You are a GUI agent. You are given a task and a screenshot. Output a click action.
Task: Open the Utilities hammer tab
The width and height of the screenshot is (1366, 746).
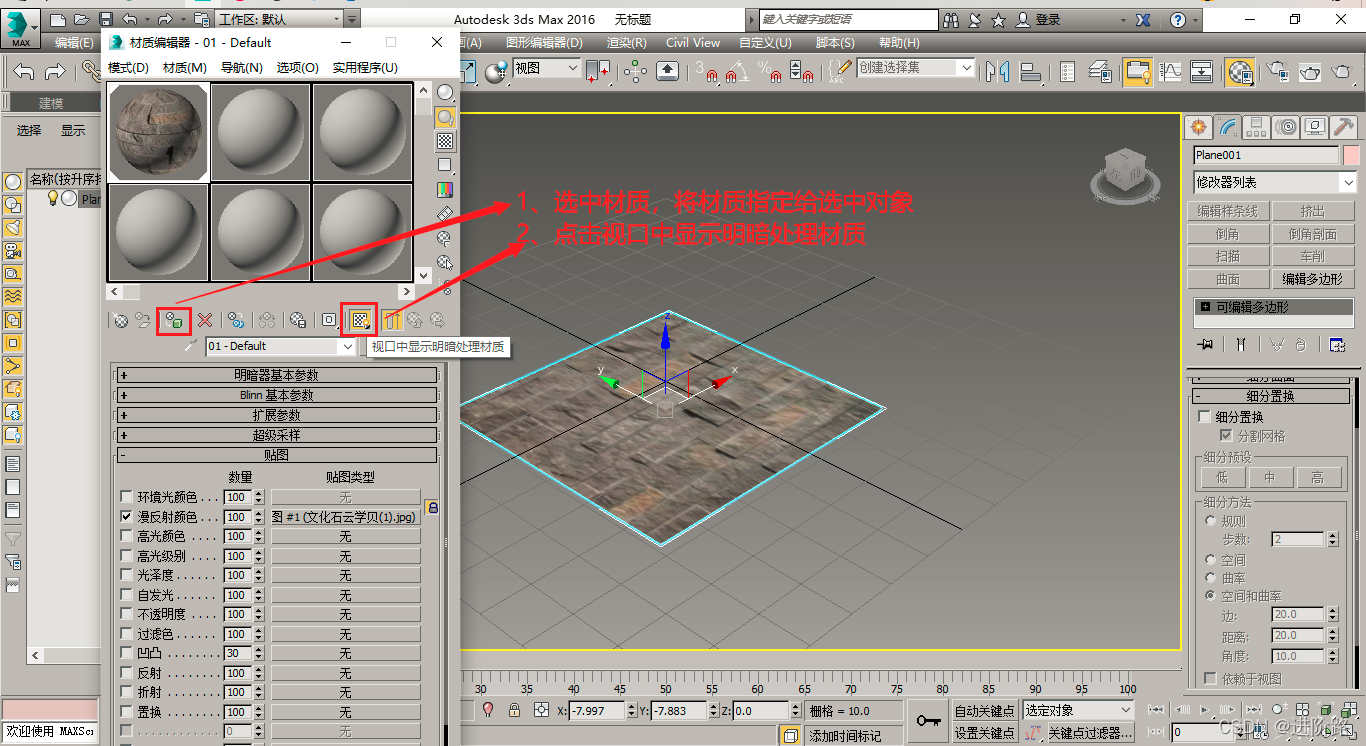pos(1344,127)
